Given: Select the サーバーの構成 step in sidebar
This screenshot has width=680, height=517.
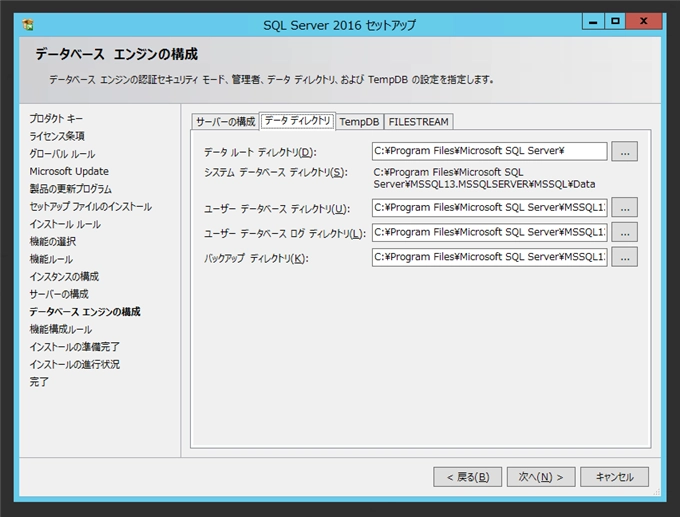Looking at the screenshot, I should tap(59, 294).
